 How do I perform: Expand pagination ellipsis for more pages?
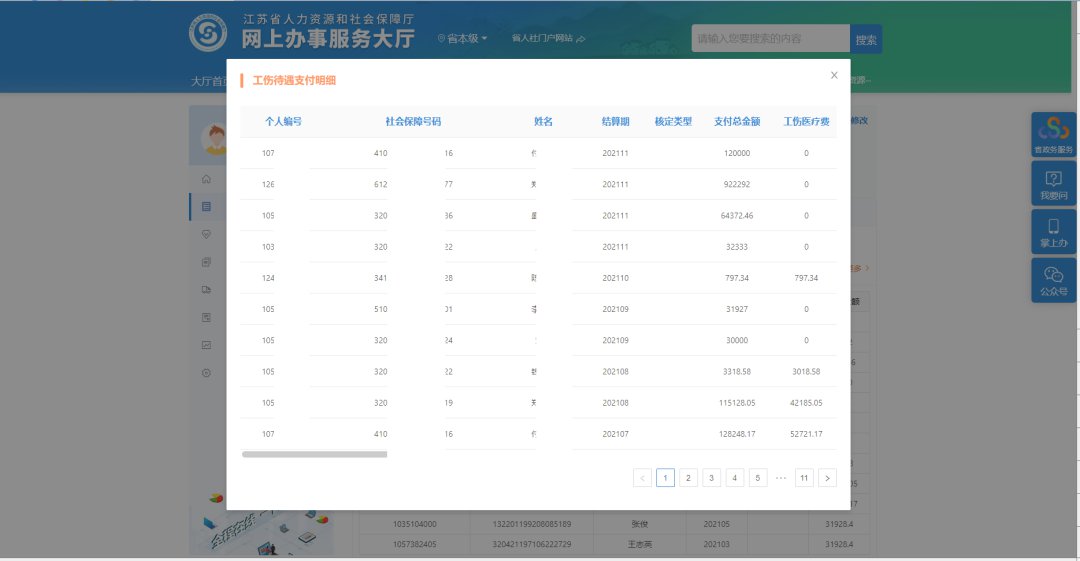781,478
